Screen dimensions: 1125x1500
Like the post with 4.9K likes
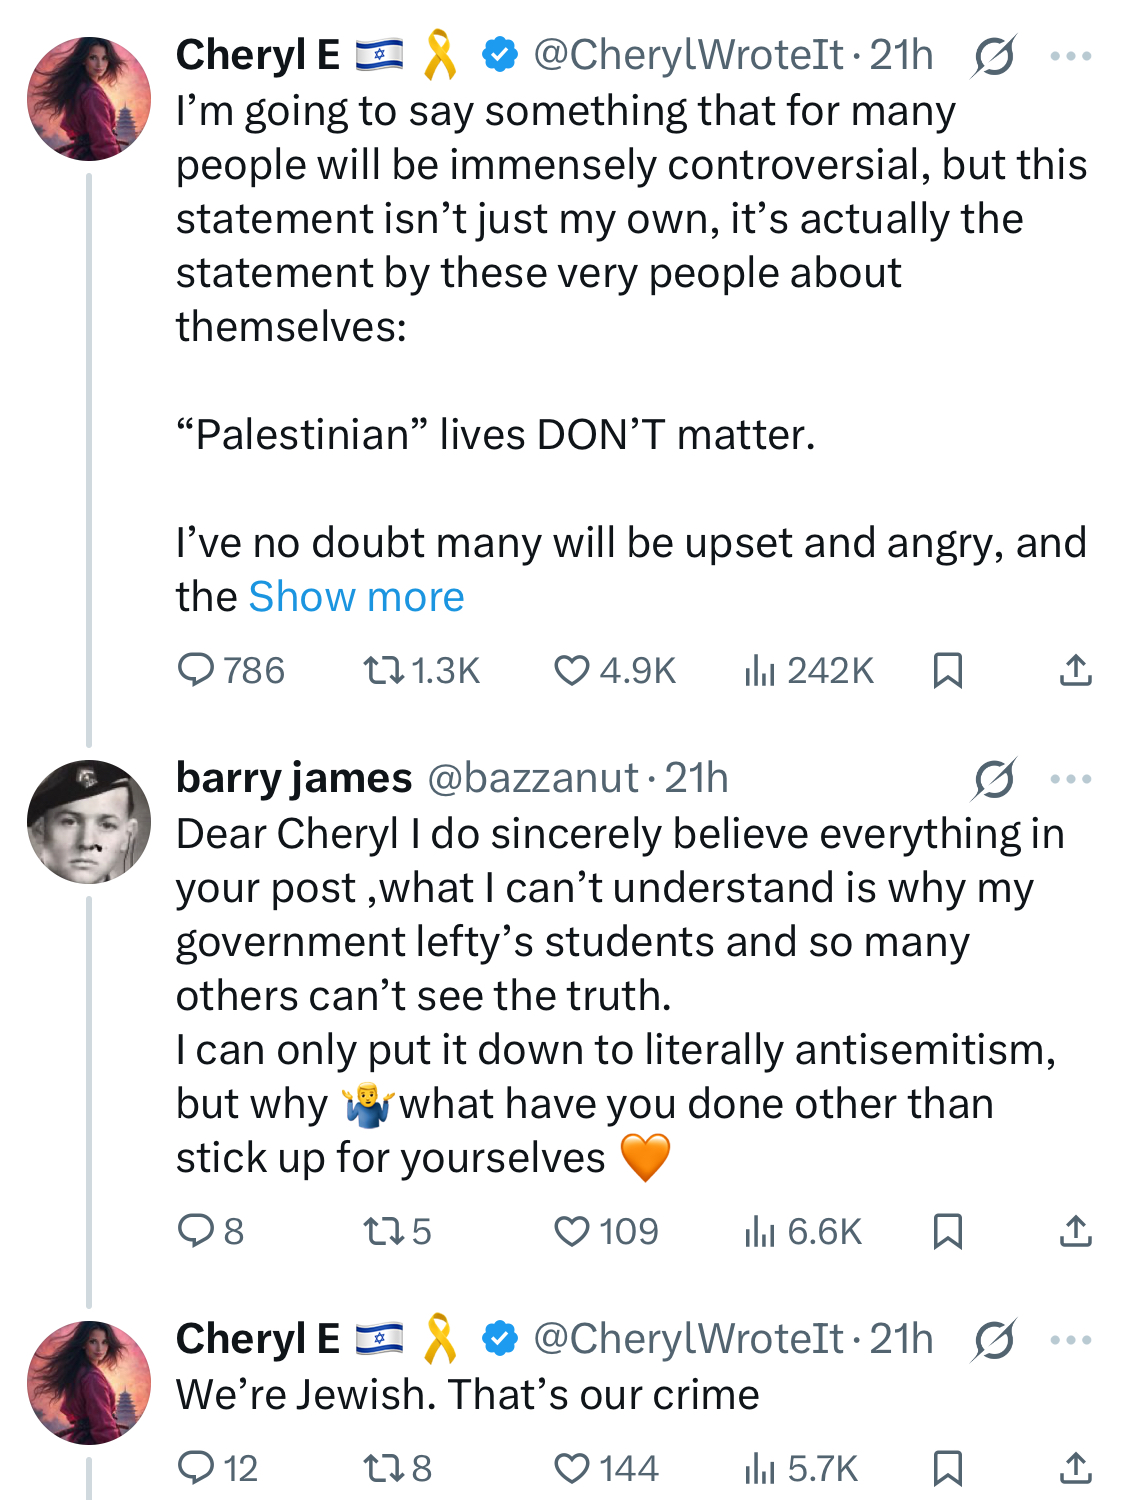(615, 670)
